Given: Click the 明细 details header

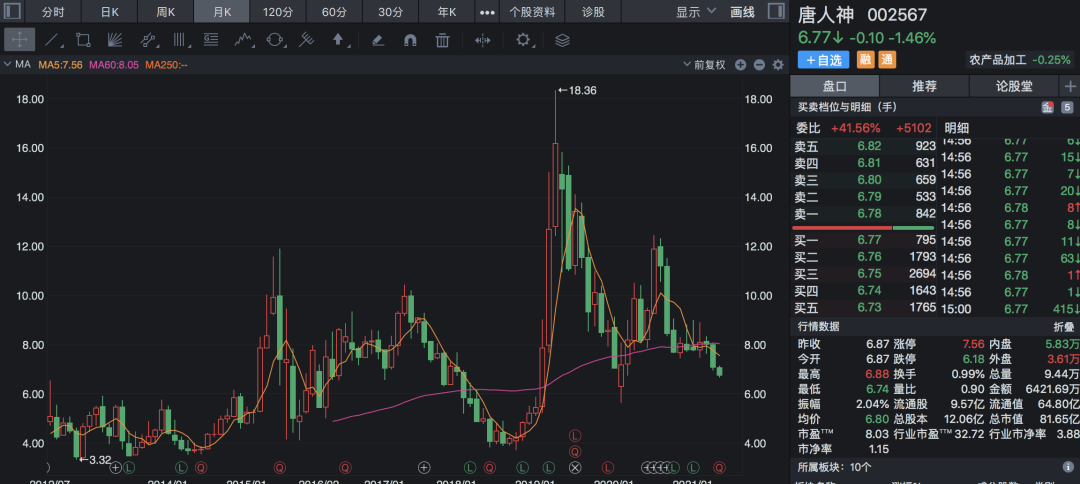Looking at the screenshot, I should [x=956, y=127].
